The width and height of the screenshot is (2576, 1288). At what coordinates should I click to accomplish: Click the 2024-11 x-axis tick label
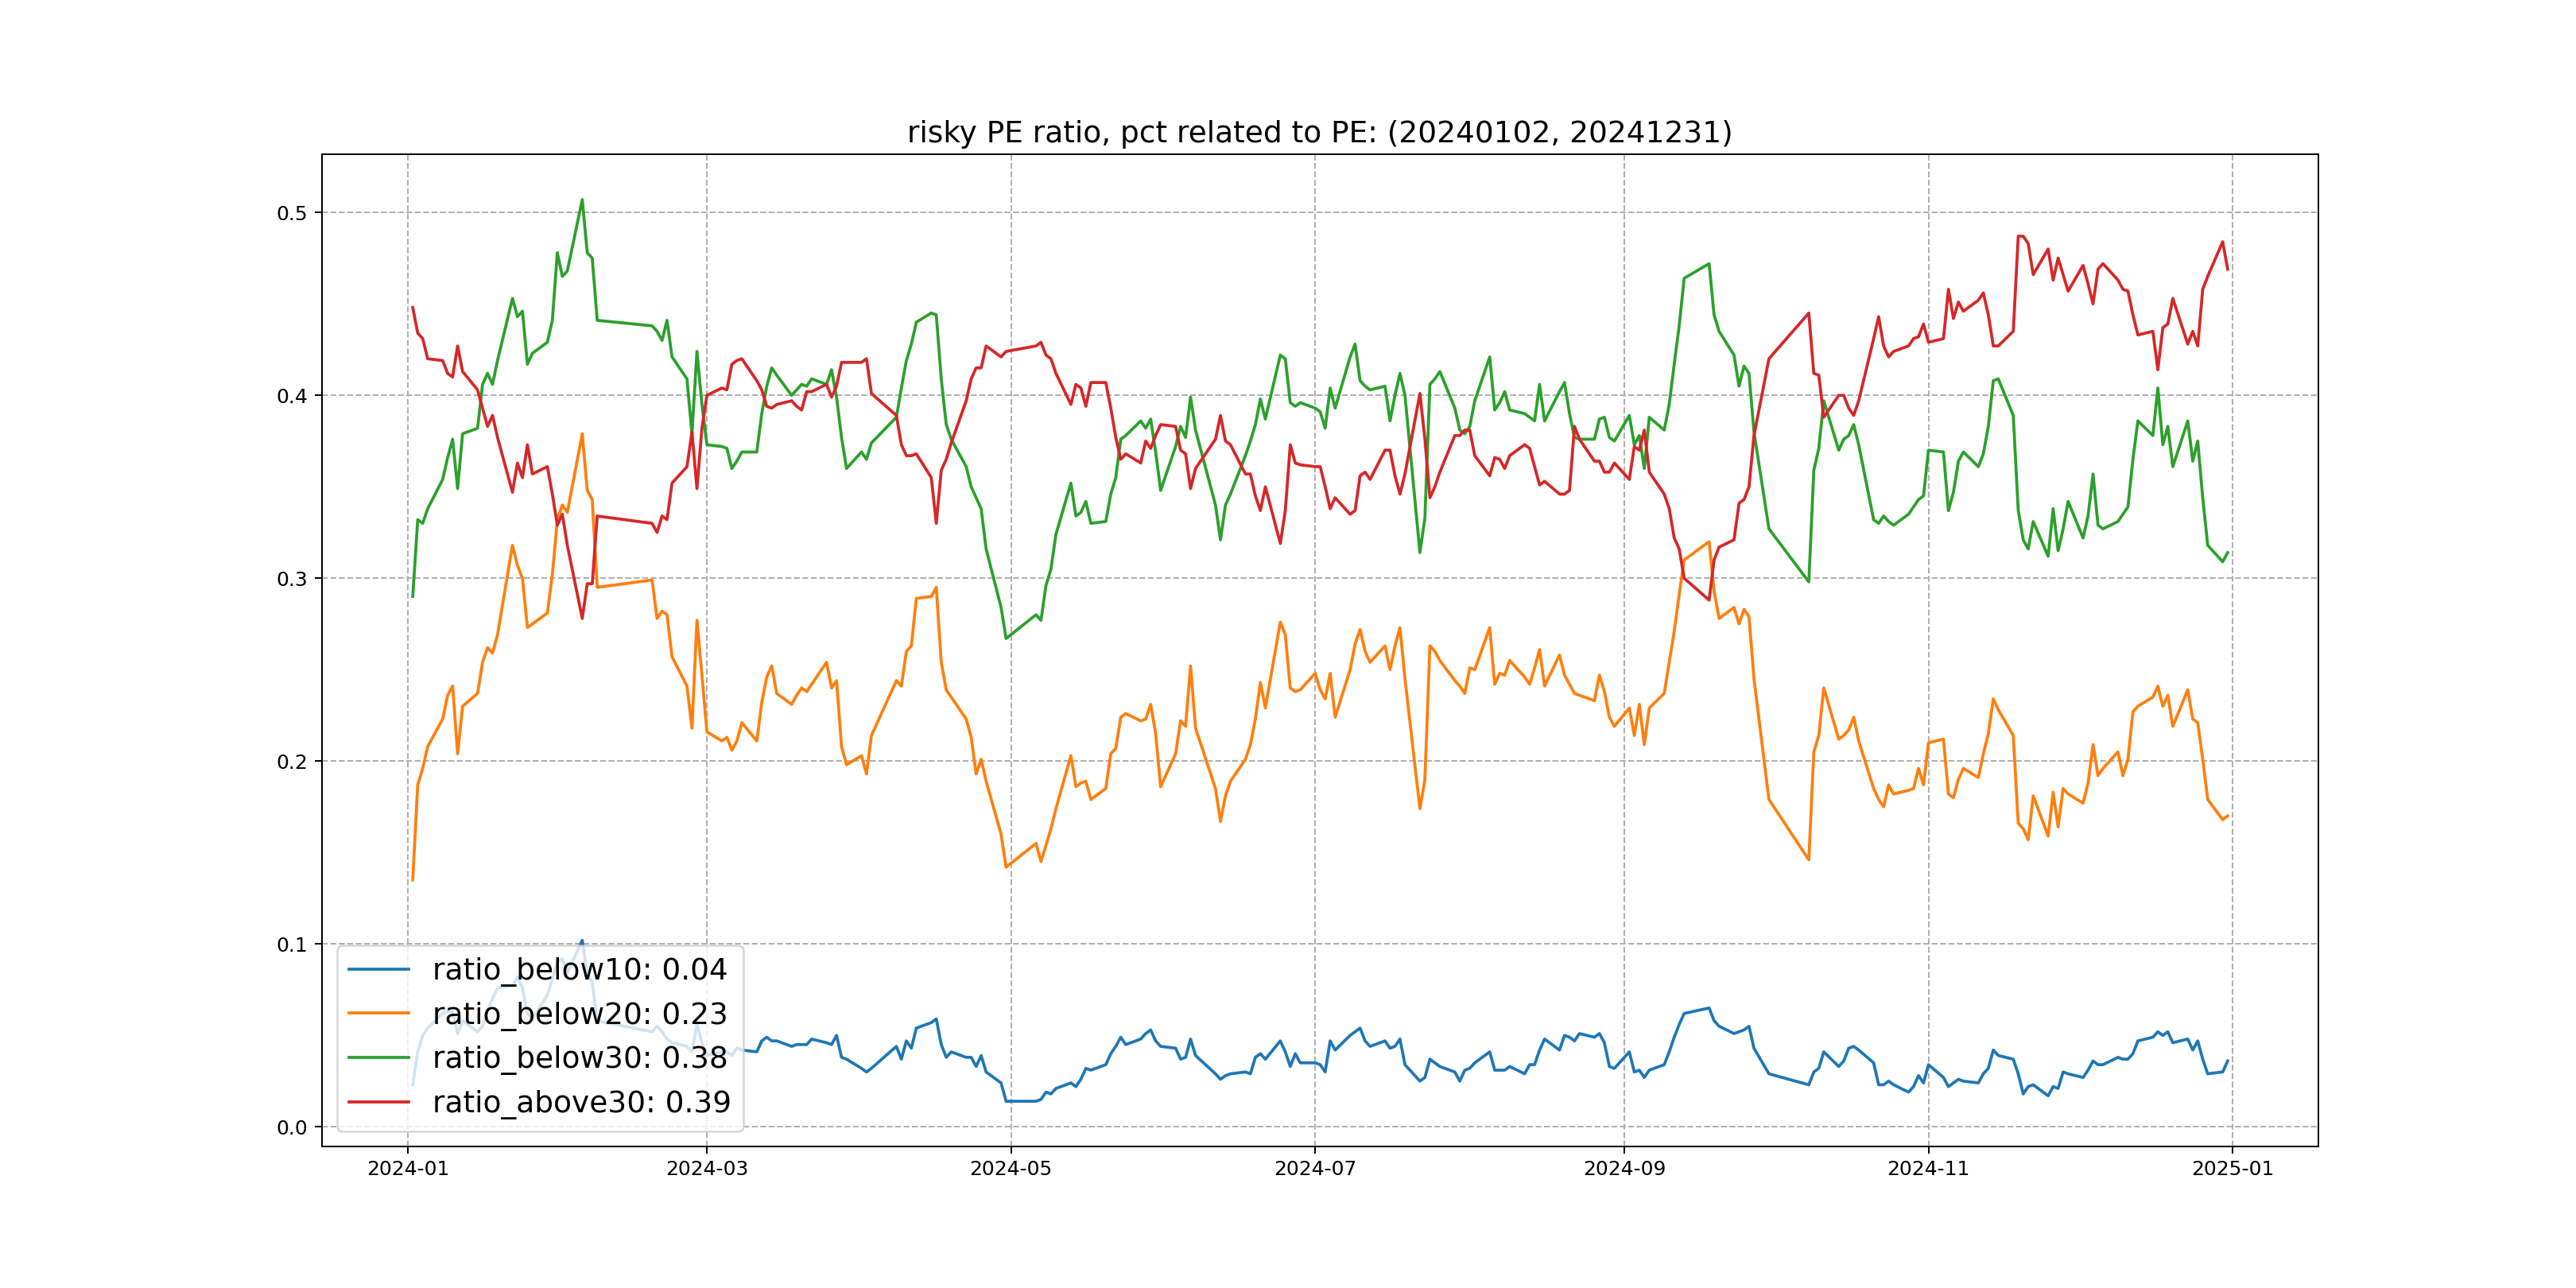point(1928,1168)
